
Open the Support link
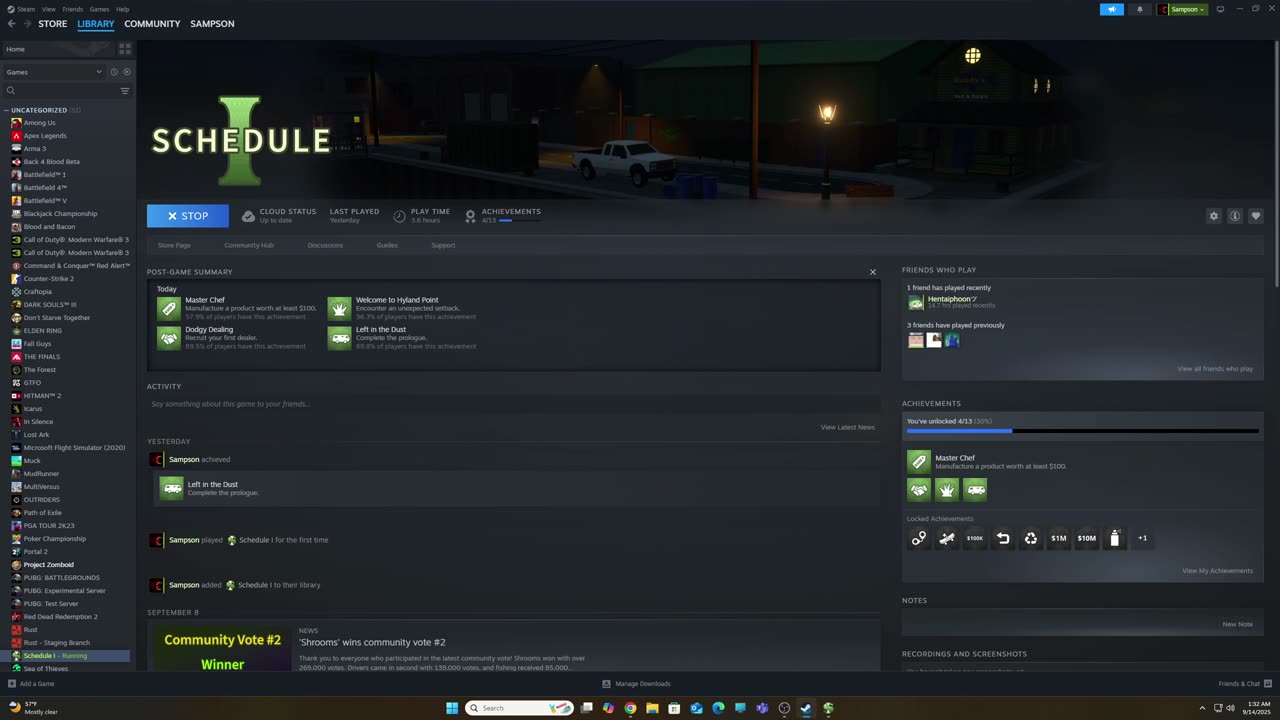click(x=443, y=245)
